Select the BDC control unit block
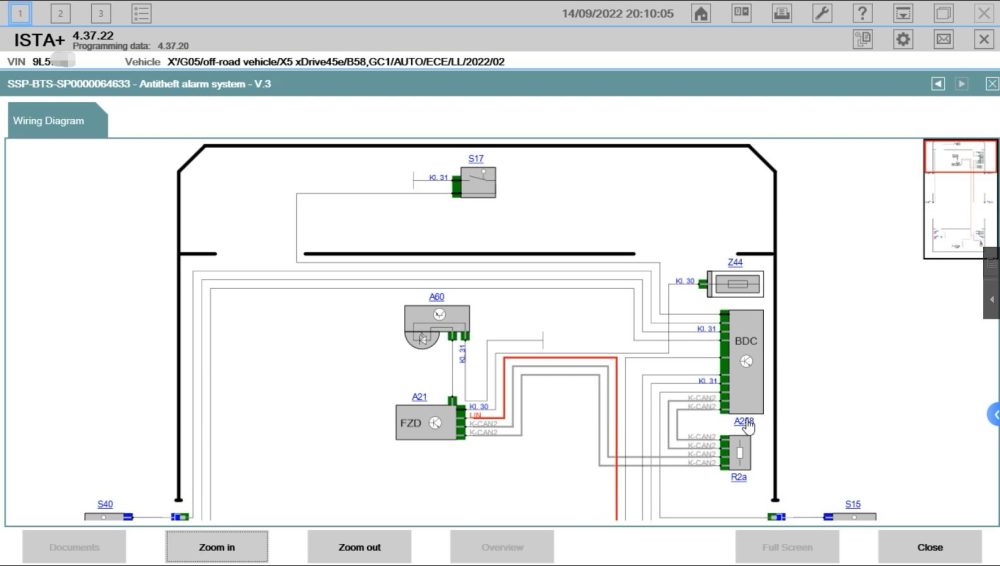This screenshot has width=1000, height=566. pos(746,362)
